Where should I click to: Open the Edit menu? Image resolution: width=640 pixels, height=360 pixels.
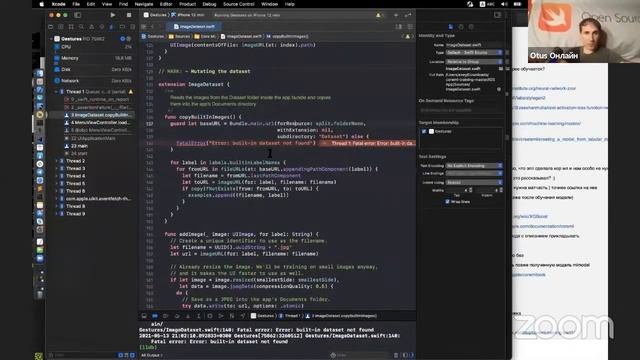pos(91,4)
